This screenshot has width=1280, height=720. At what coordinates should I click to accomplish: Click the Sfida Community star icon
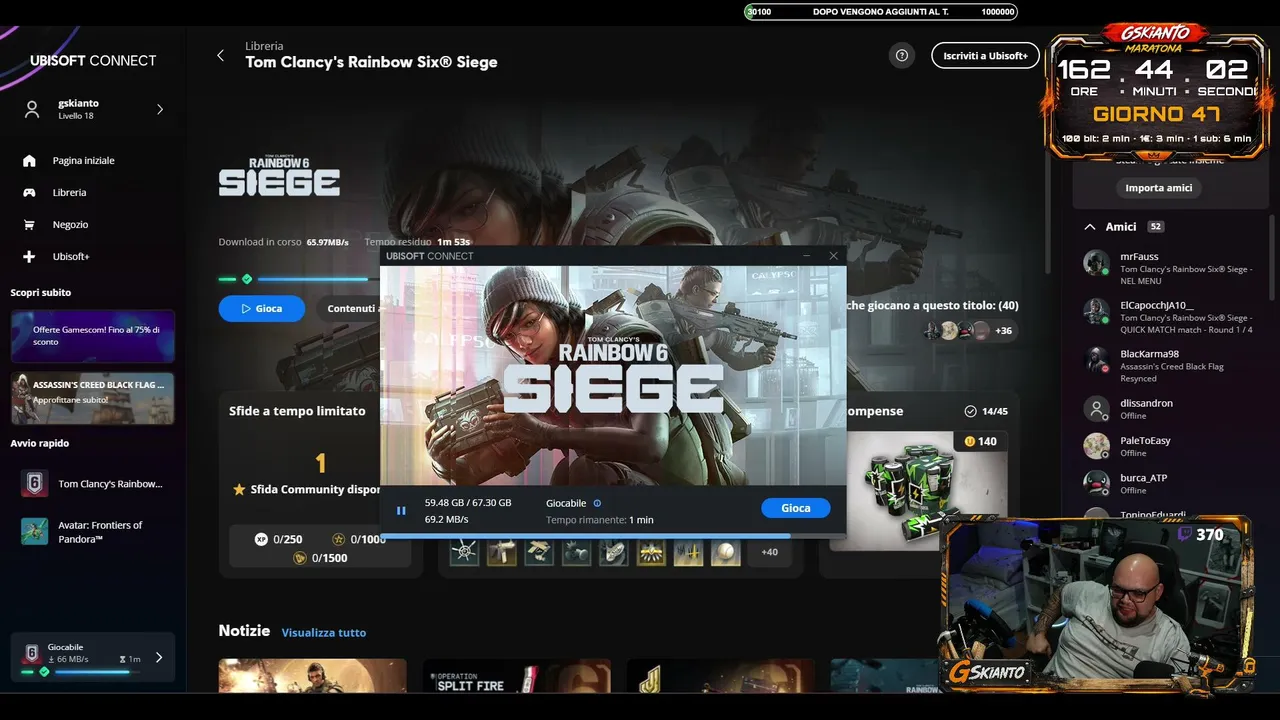[x=239, y=490]
